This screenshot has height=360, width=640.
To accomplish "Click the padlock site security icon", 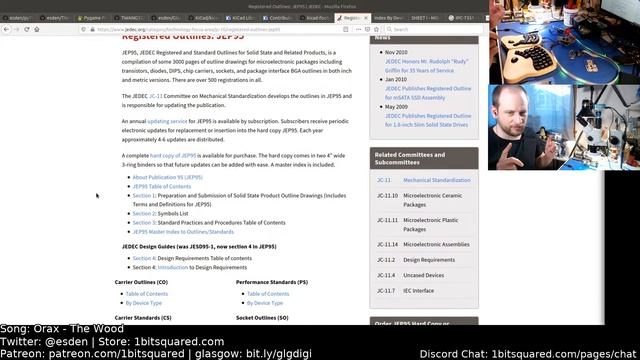I will coord(92,29).
